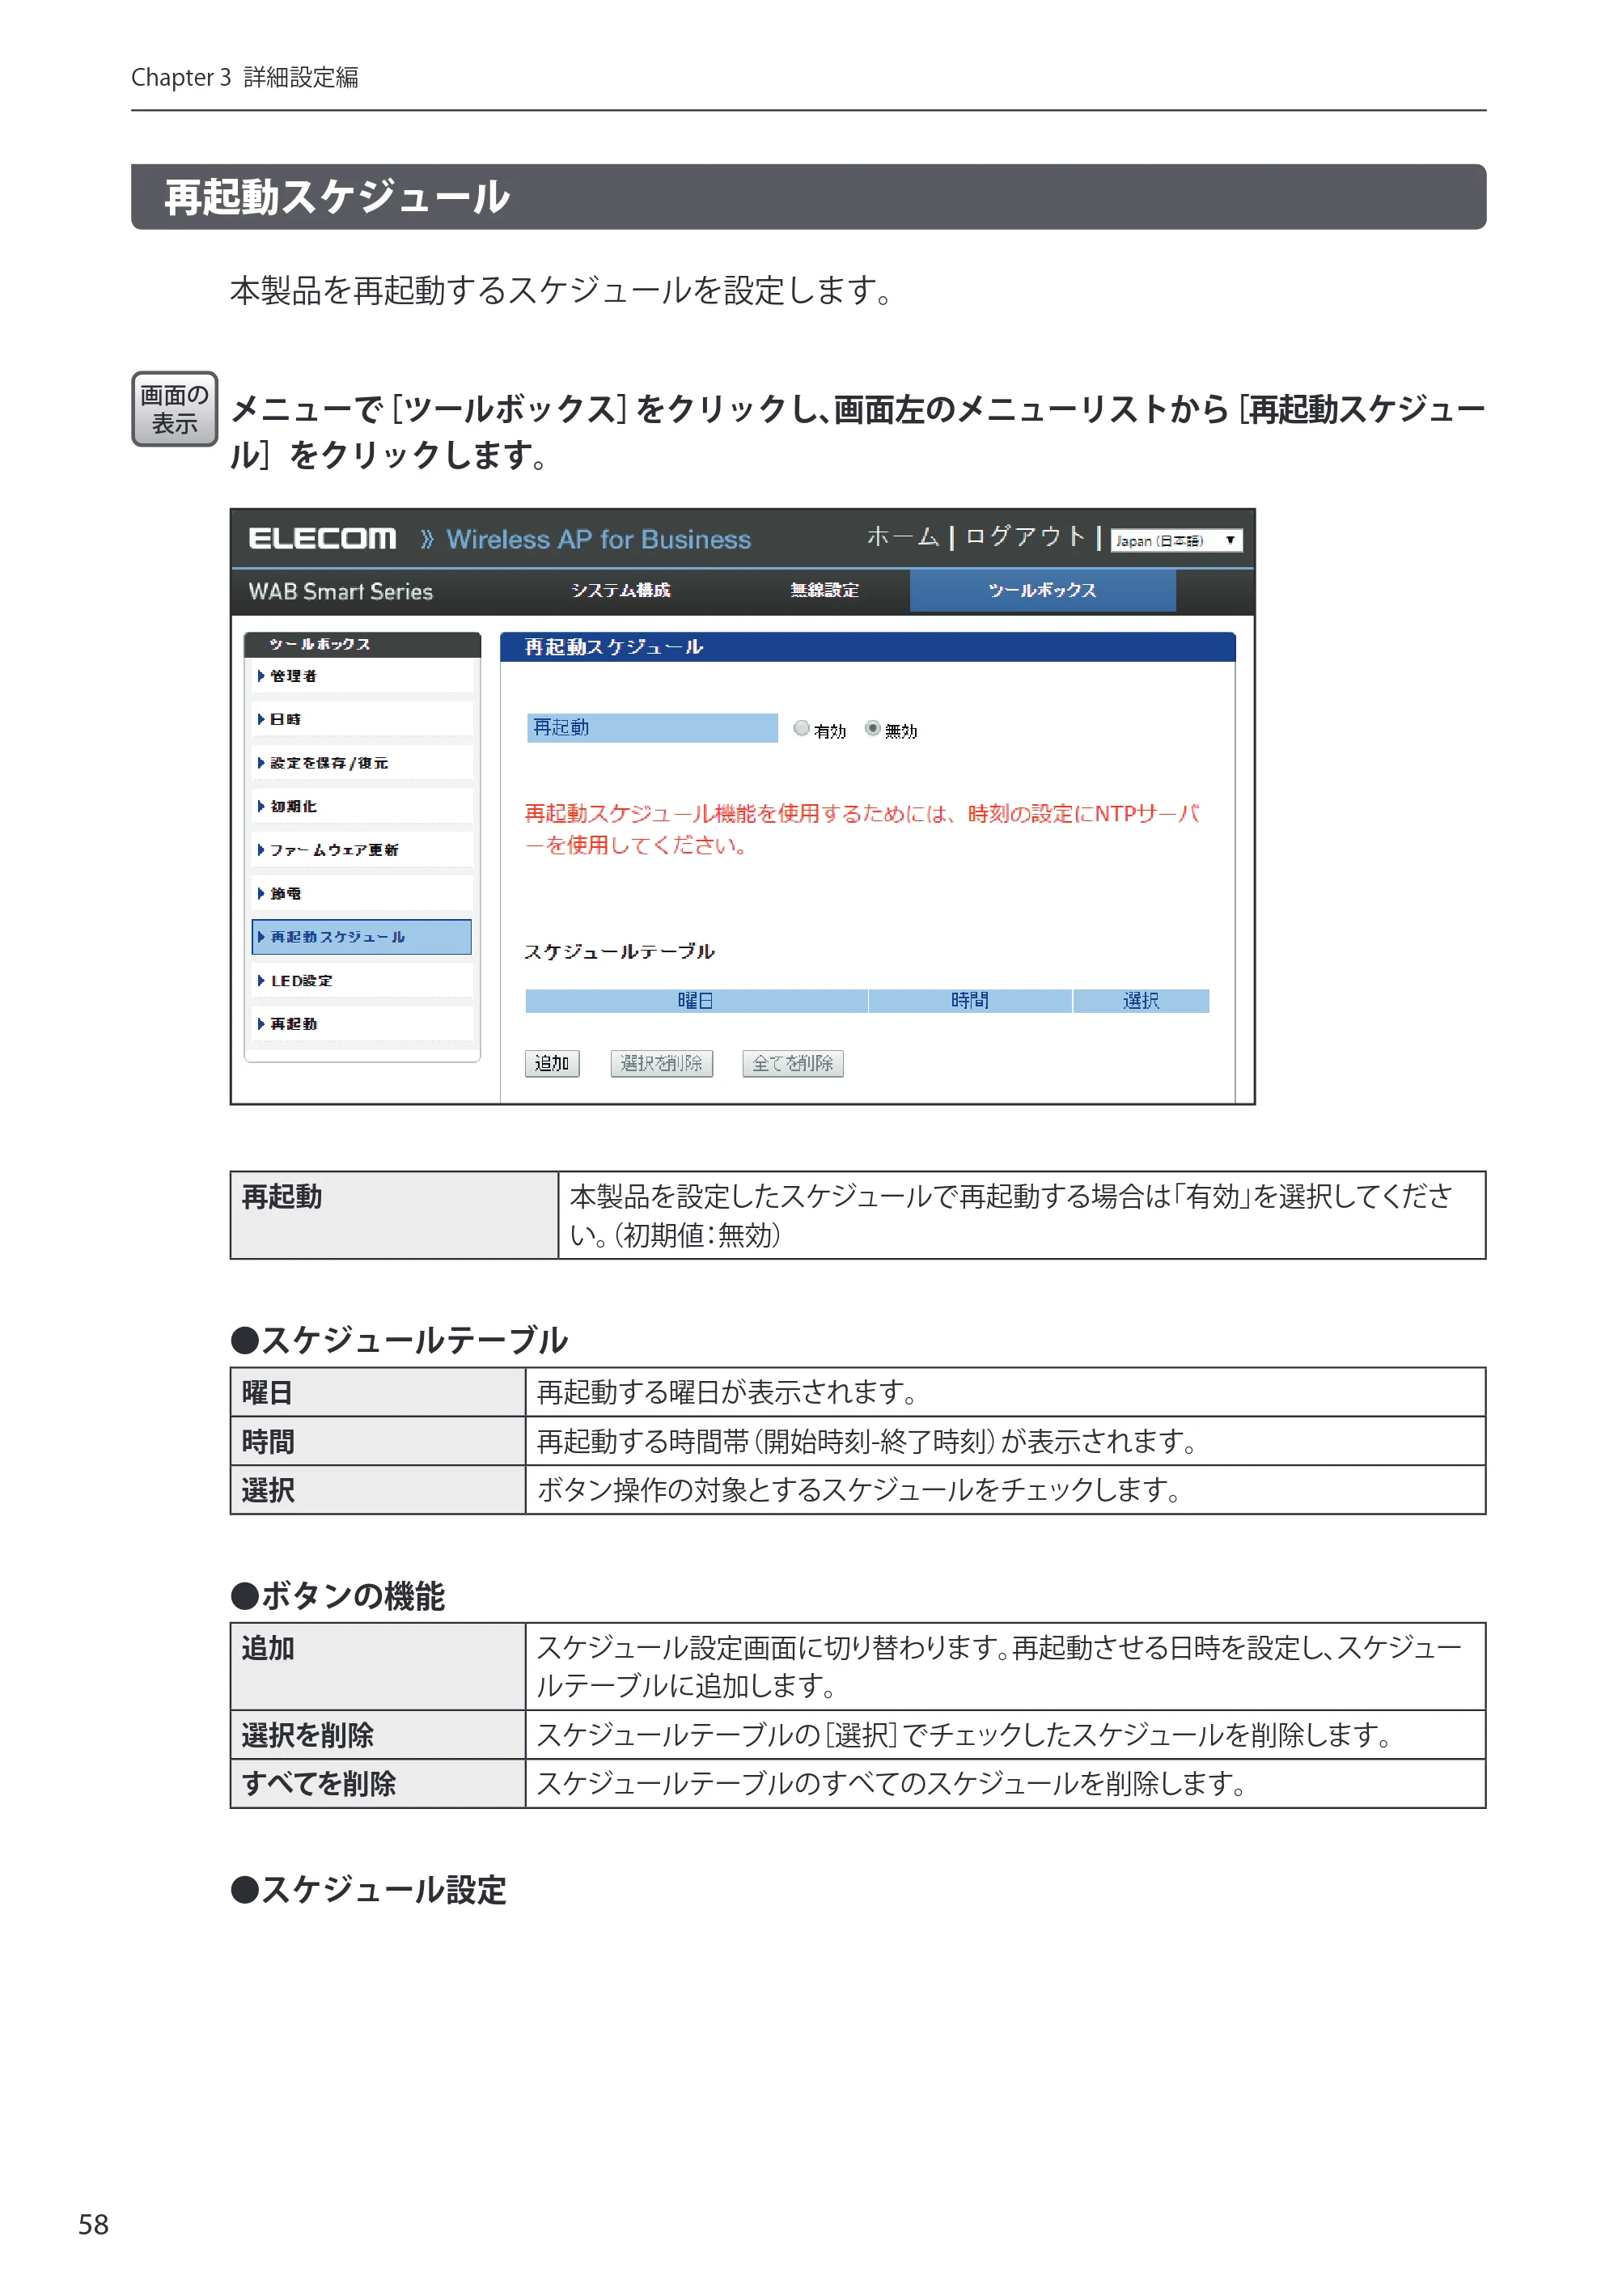Open 設定を保存/復元 menu item

[x=361, y=763]
